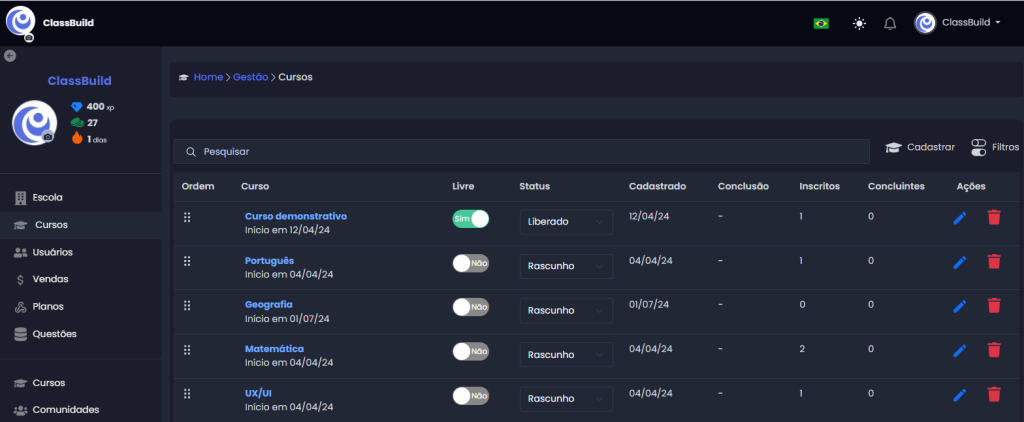Viewport: 1024px width, 422px height.
Task: Click the Ordem column header
Action: [198, 186]
